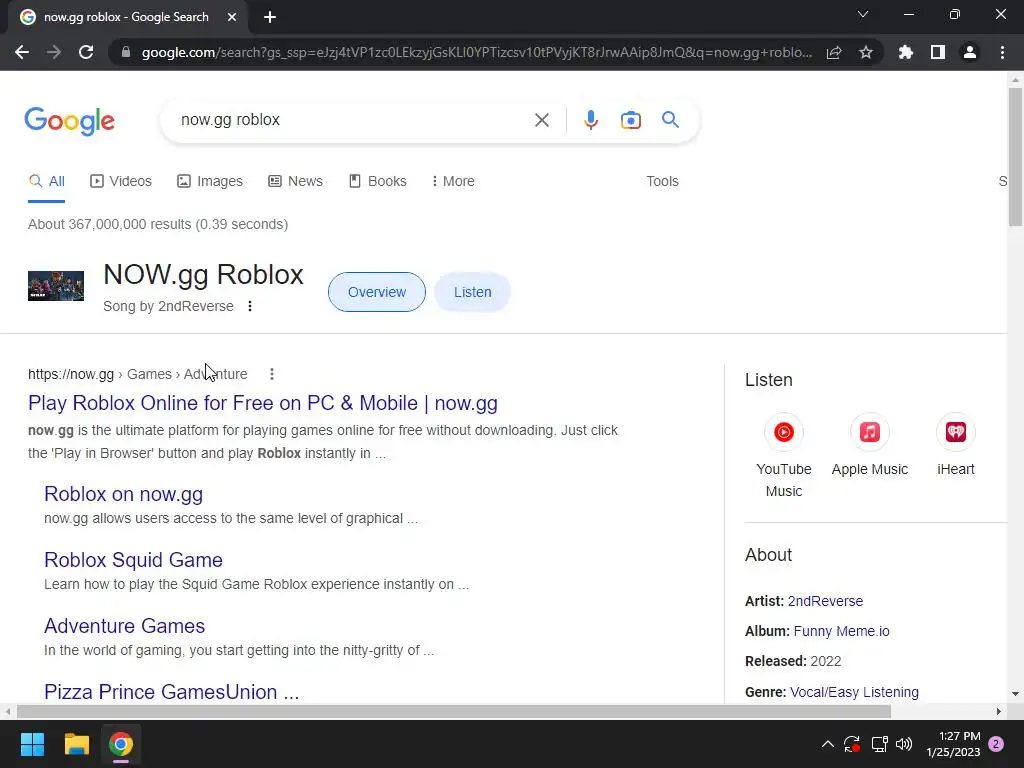This screenshot has width=1024, height=768.
Task: Open clock showing 1:27 PM
Action: 953,744
